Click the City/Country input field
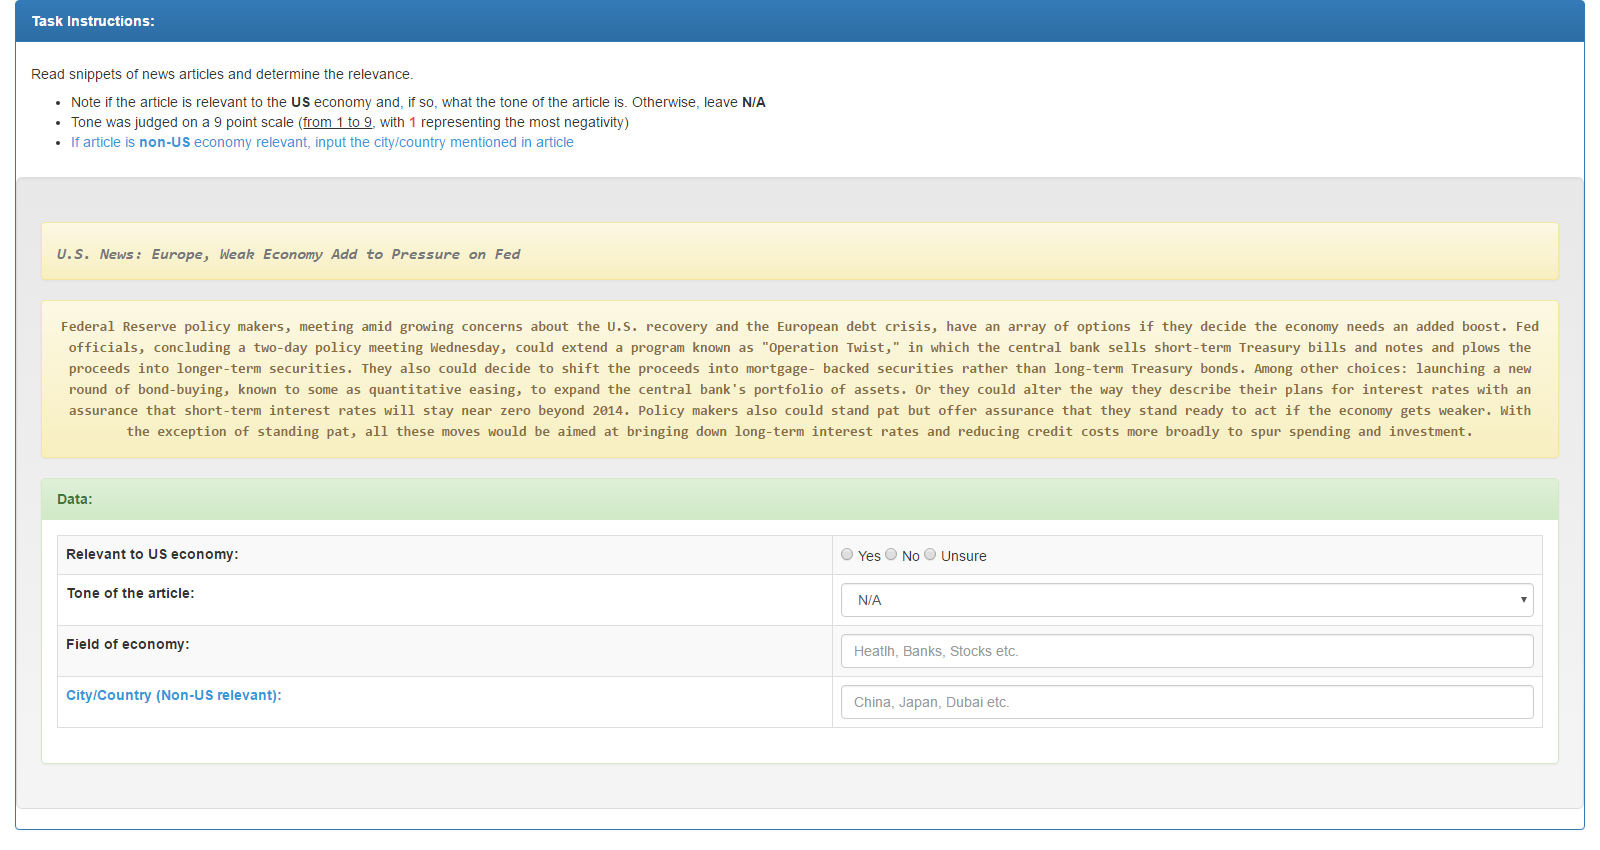Image resolution: width=1600 pixels, height=850 pixels. (x=1186, y=702)
